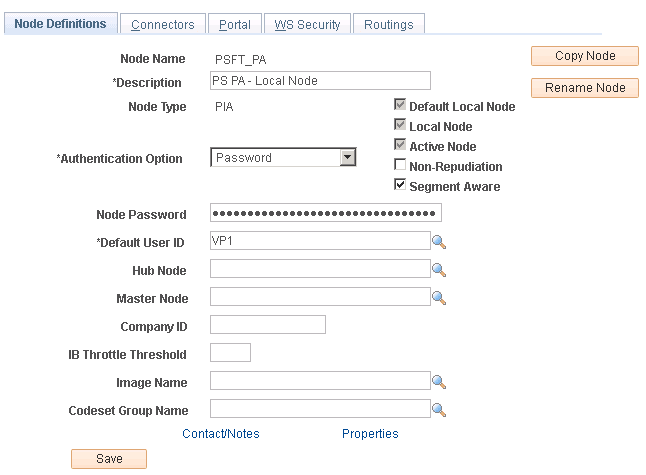Toggle the Local Node checkbox
The image size is (646, 475).
click(x=400, y=124)
